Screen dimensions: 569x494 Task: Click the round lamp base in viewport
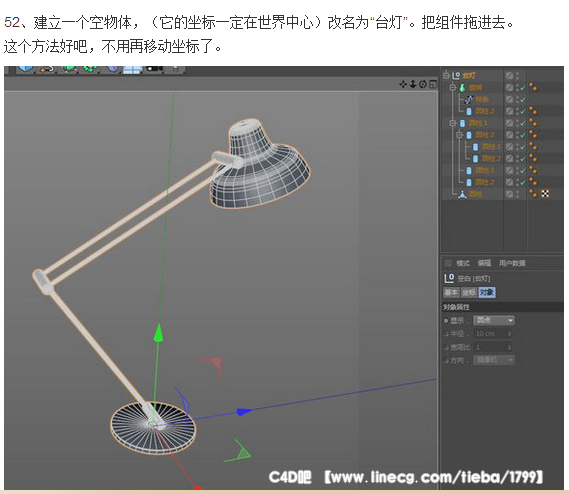coord(153,428)
